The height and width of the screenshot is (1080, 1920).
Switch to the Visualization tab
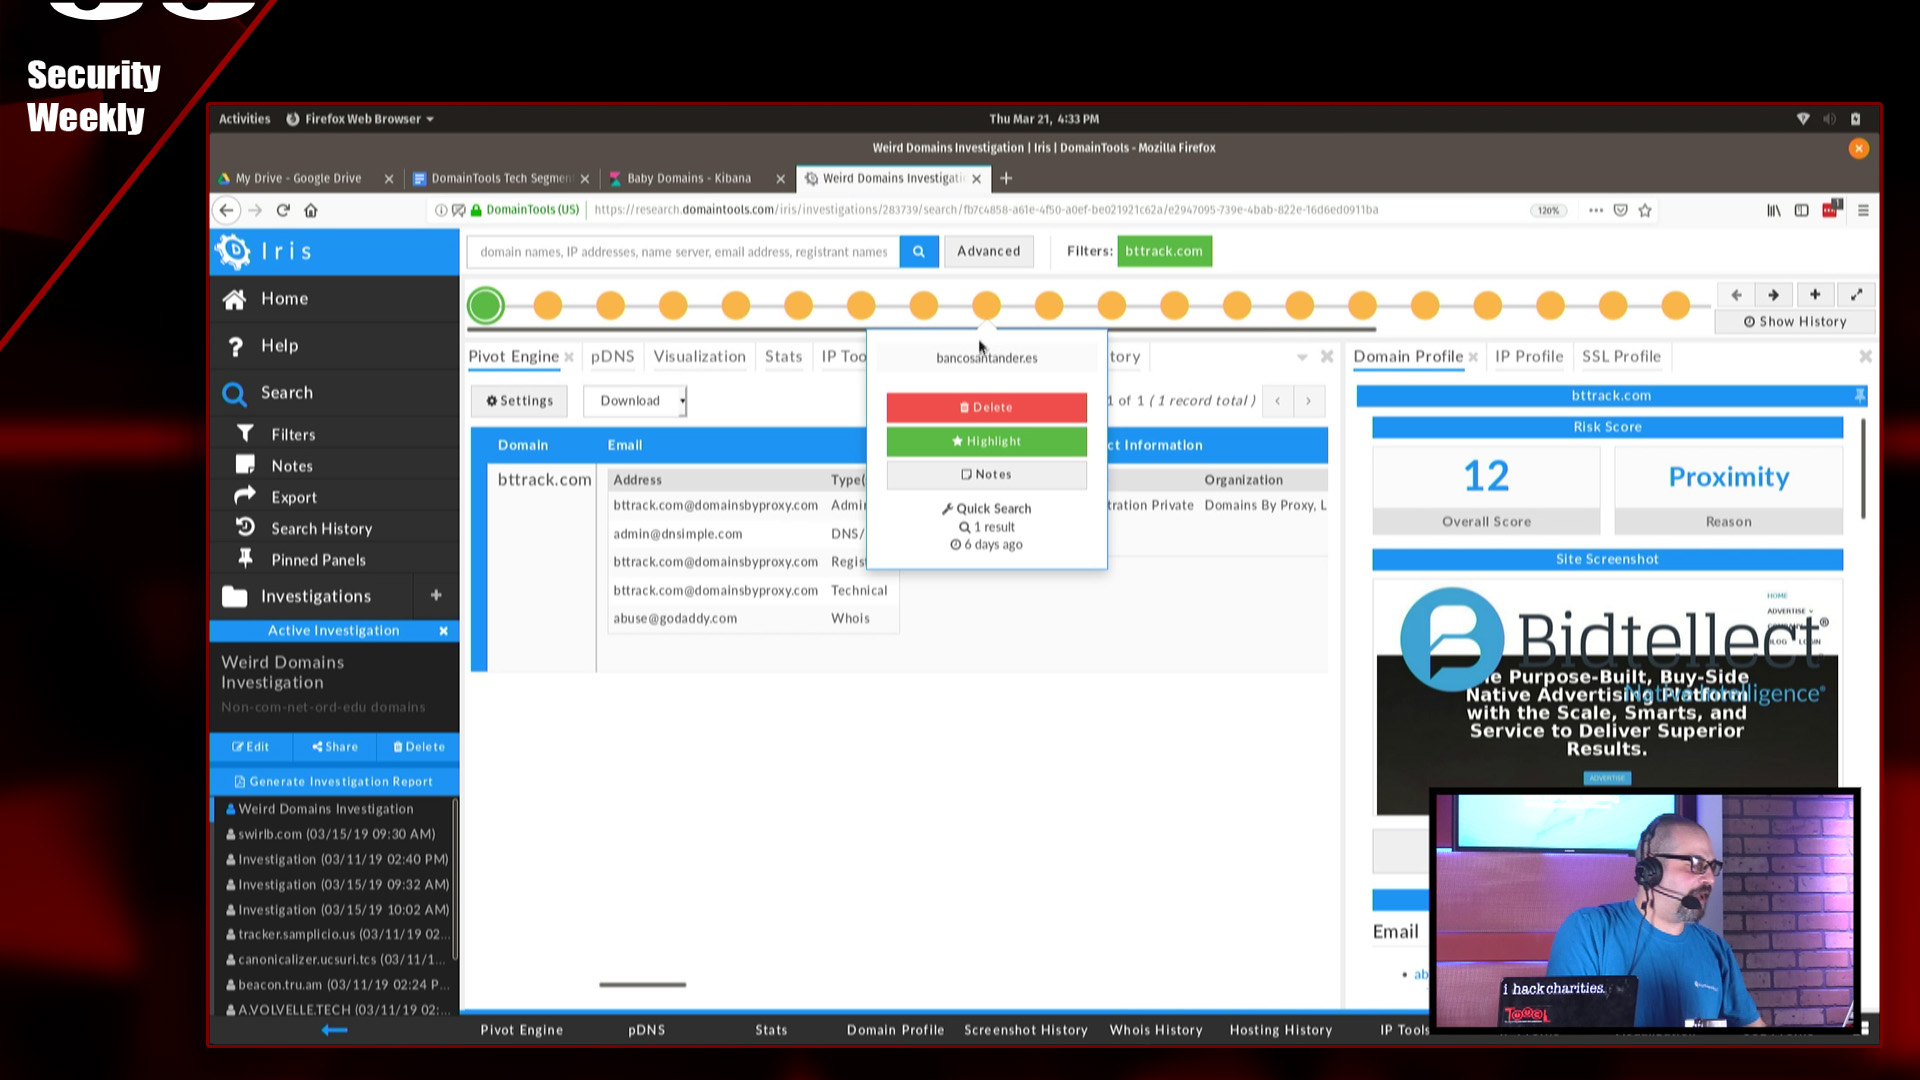pyautogui.click(x=699, y=357)
